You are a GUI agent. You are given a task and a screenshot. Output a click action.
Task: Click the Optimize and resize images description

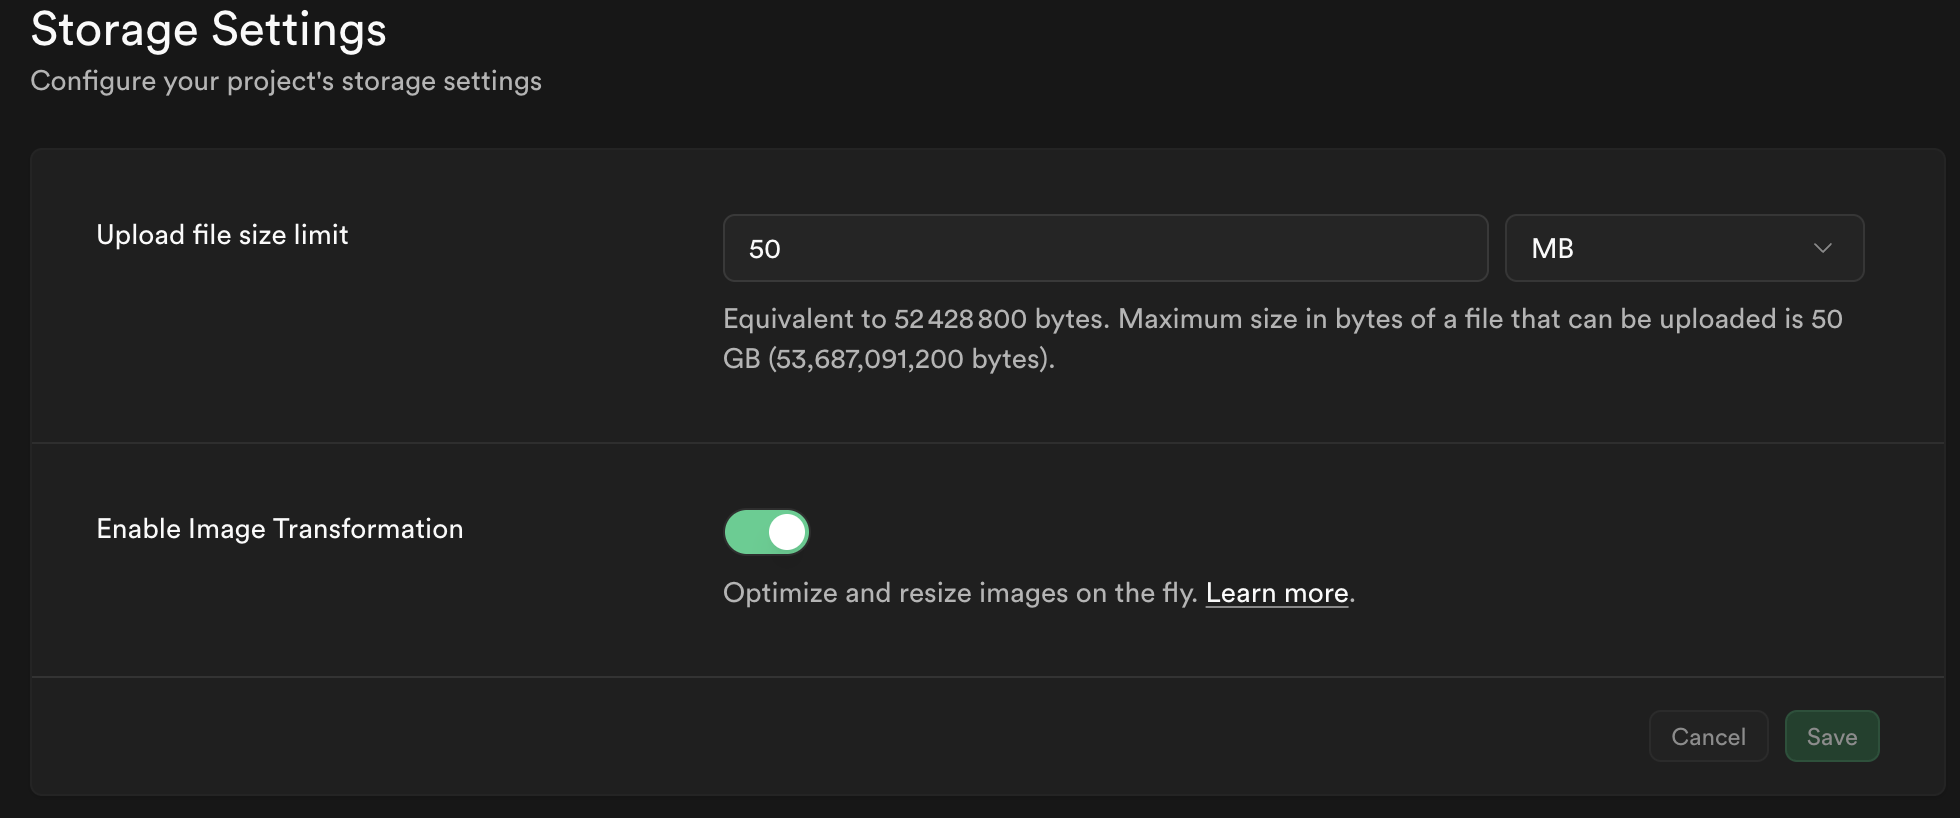[960, 593]
